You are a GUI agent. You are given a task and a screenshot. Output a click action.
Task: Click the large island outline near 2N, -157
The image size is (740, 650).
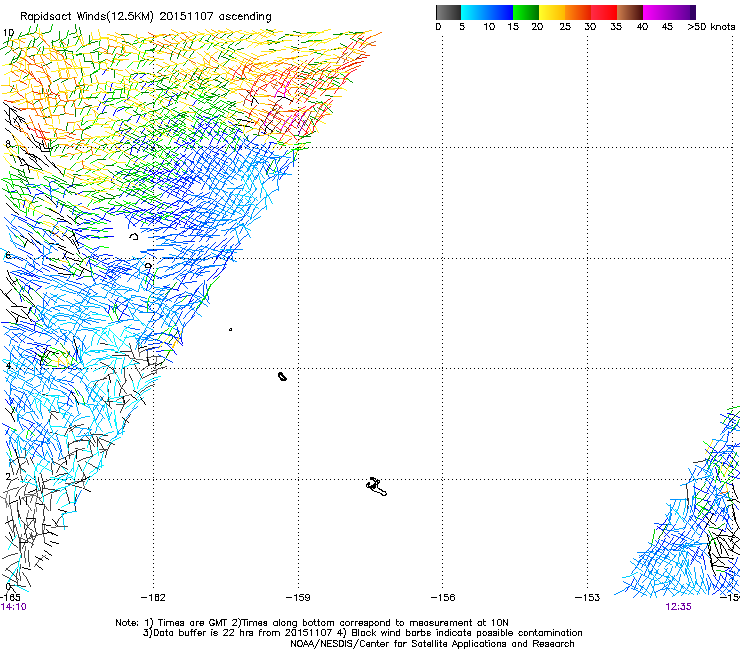click(x=376, y=487)
